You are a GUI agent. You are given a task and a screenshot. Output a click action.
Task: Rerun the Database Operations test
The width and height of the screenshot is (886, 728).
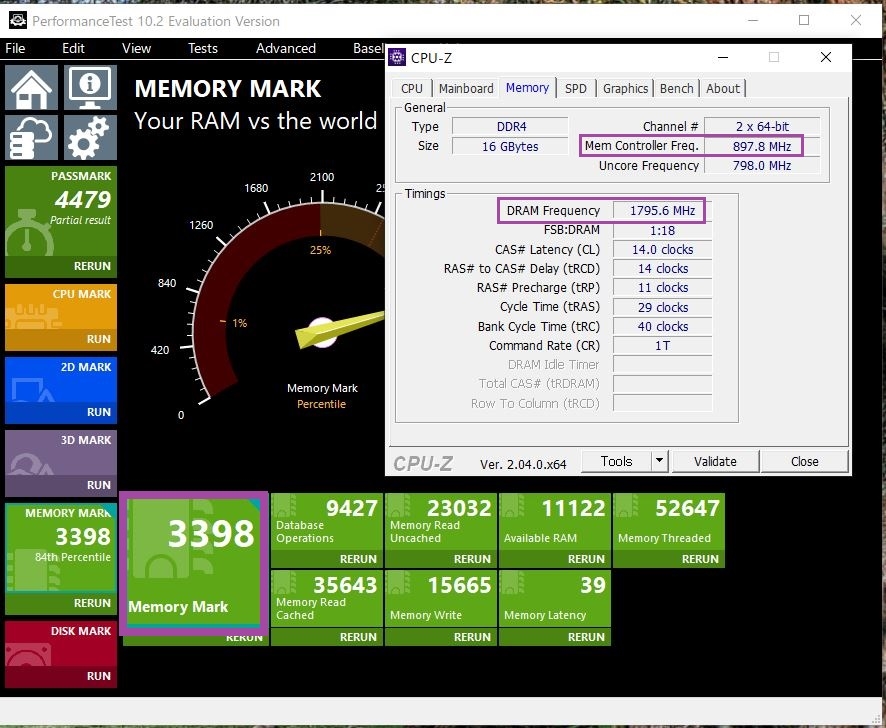[x=358, y=559]
